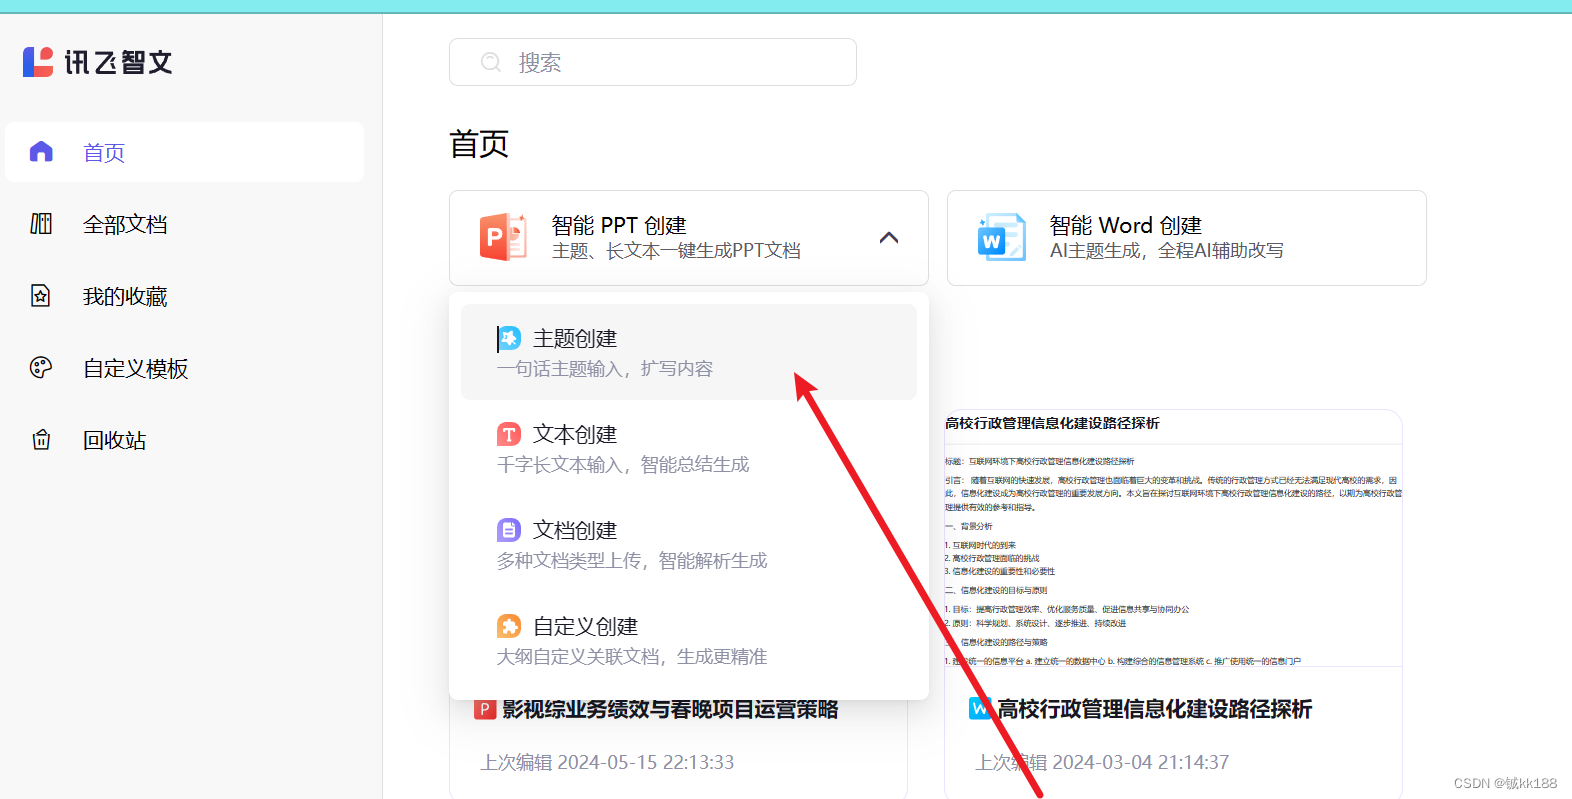The width and height of the screenshot is (1572, 799).
Task: Click the orange puzzle icon of 自定义创建
Action: click(x=509, y=626)
